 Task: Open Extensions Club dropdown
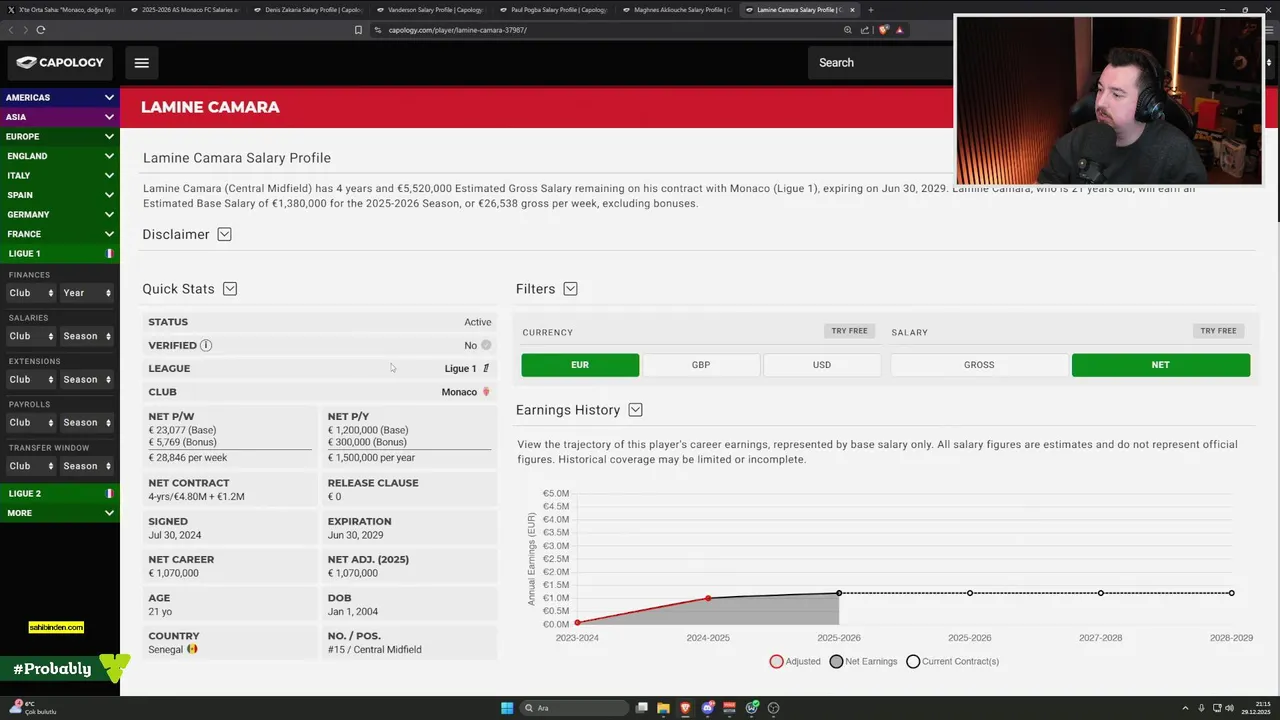point(30,380)
